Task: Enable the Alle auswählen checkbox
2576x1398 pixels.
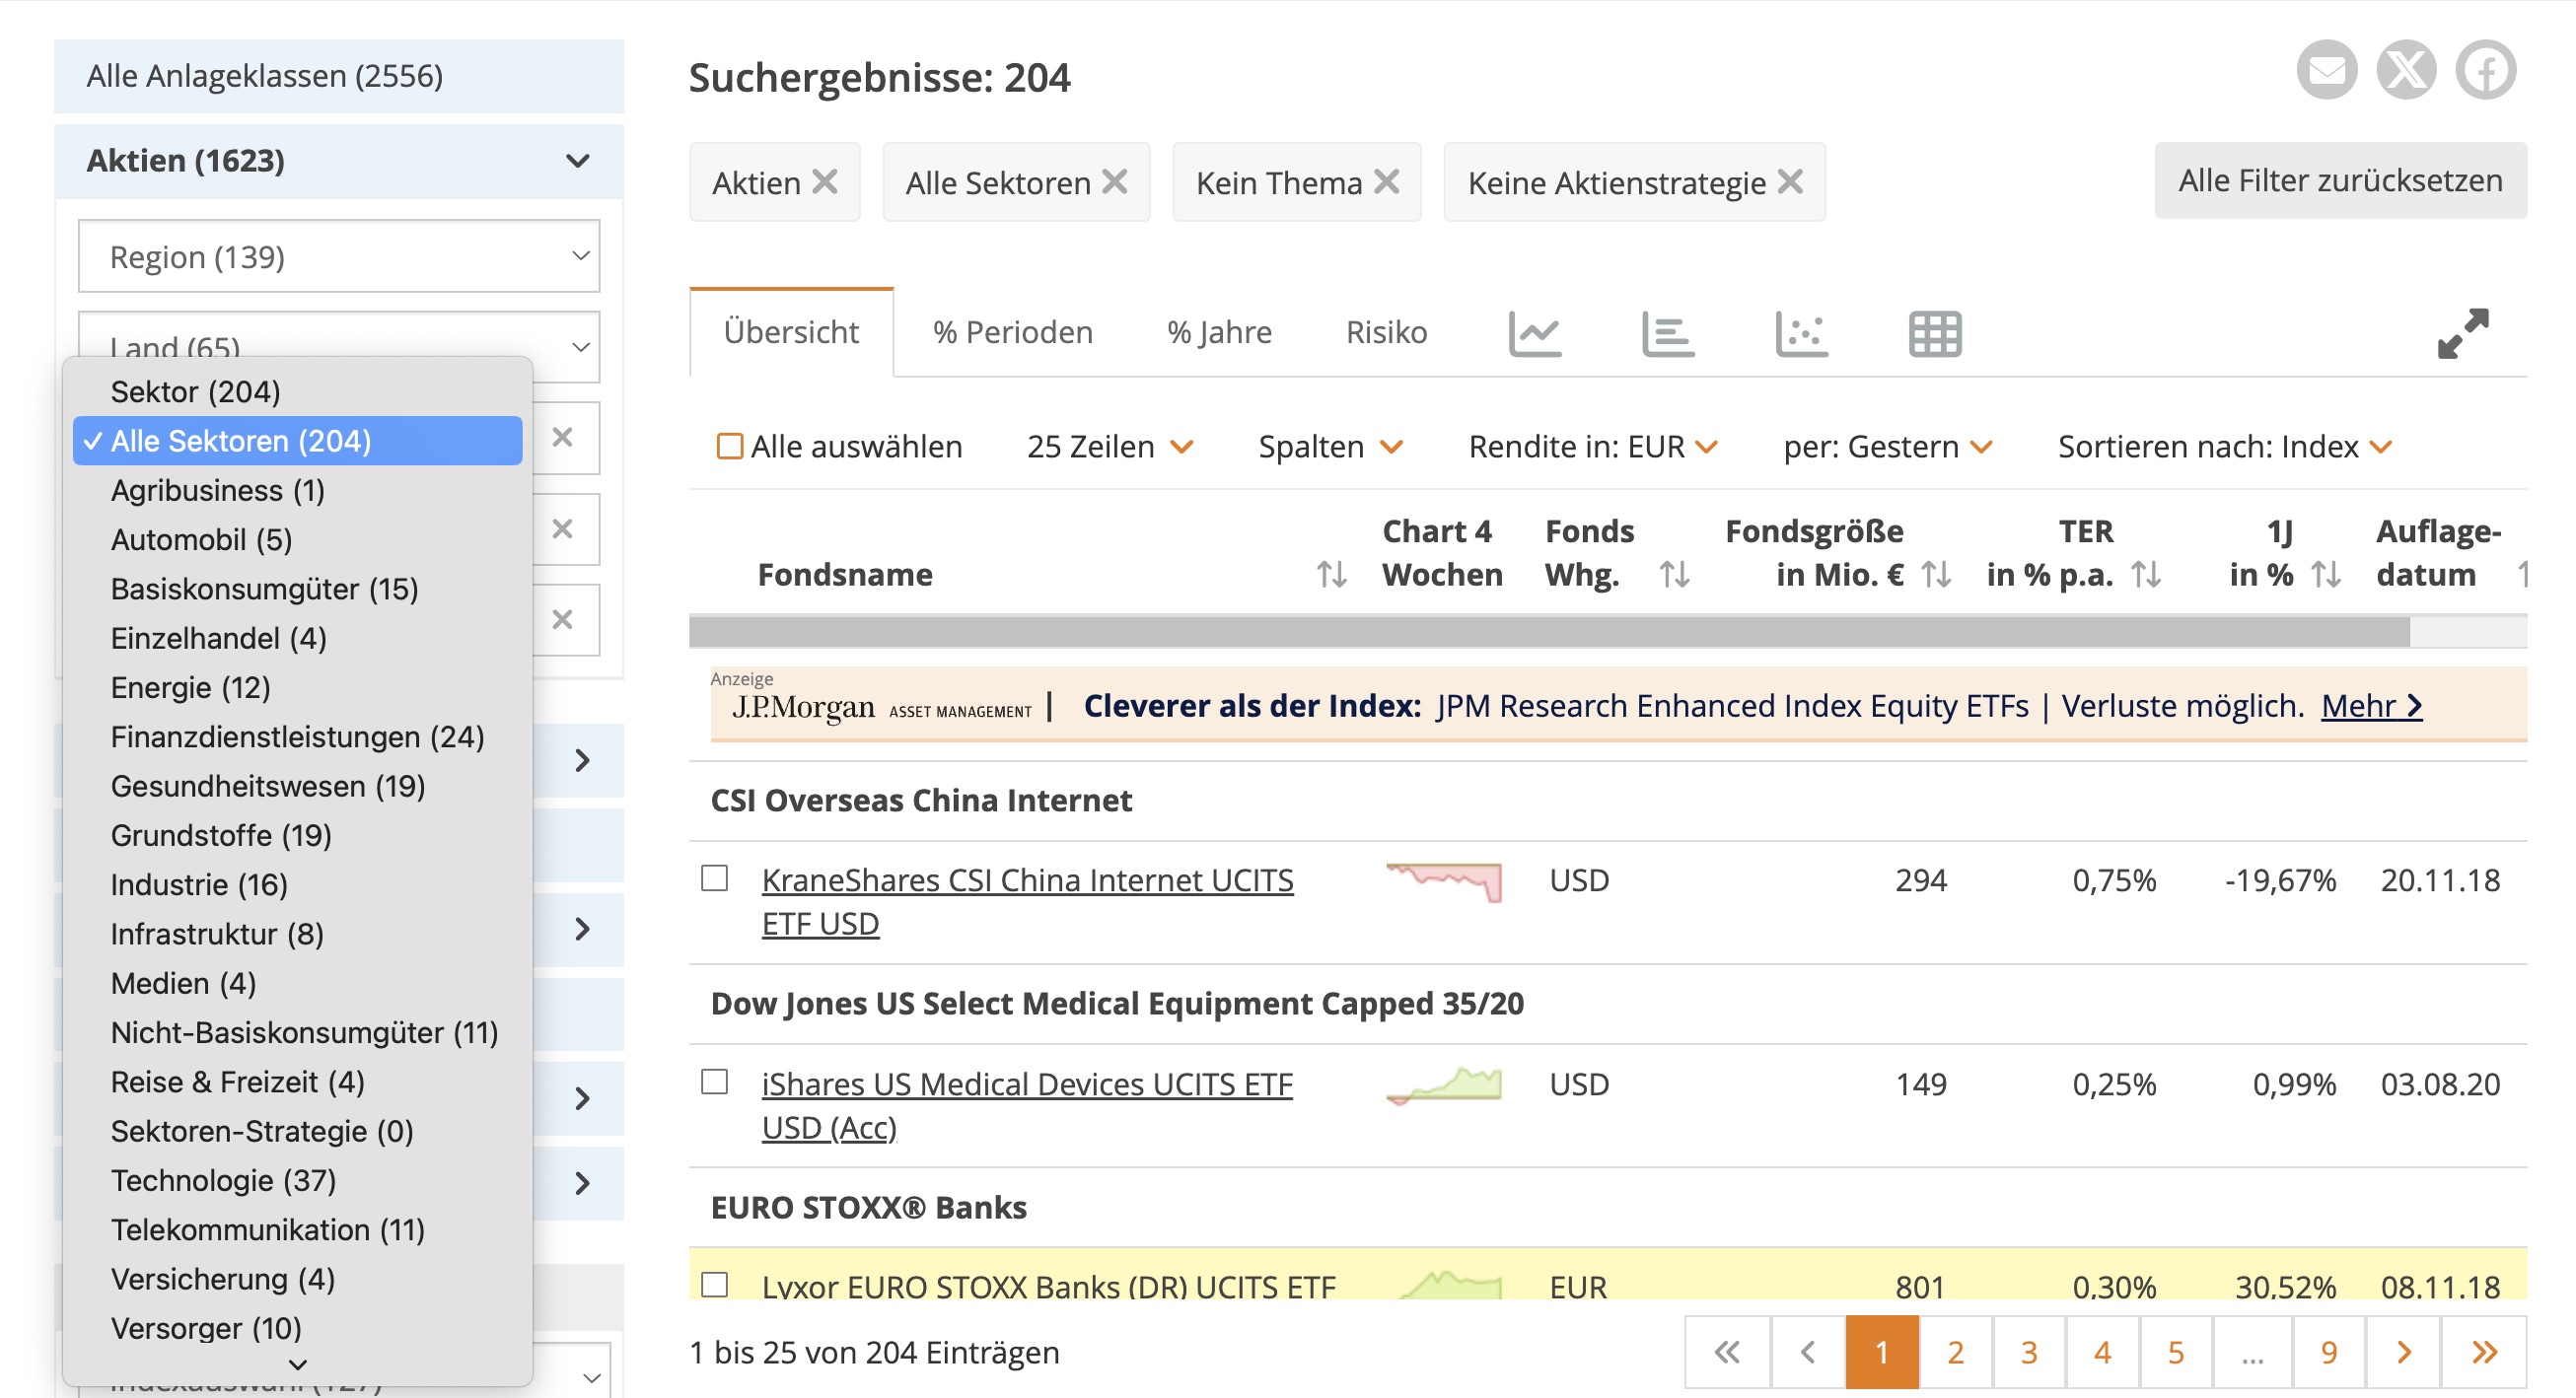Action: [732, 446]
